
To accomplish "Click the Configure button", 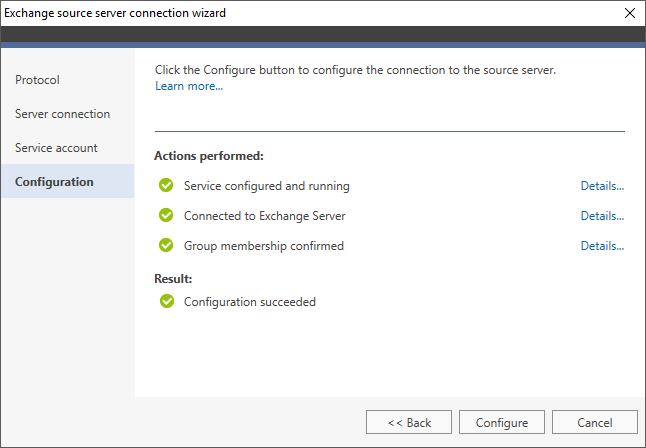I will pyautogui.click(x=502, y=422).
